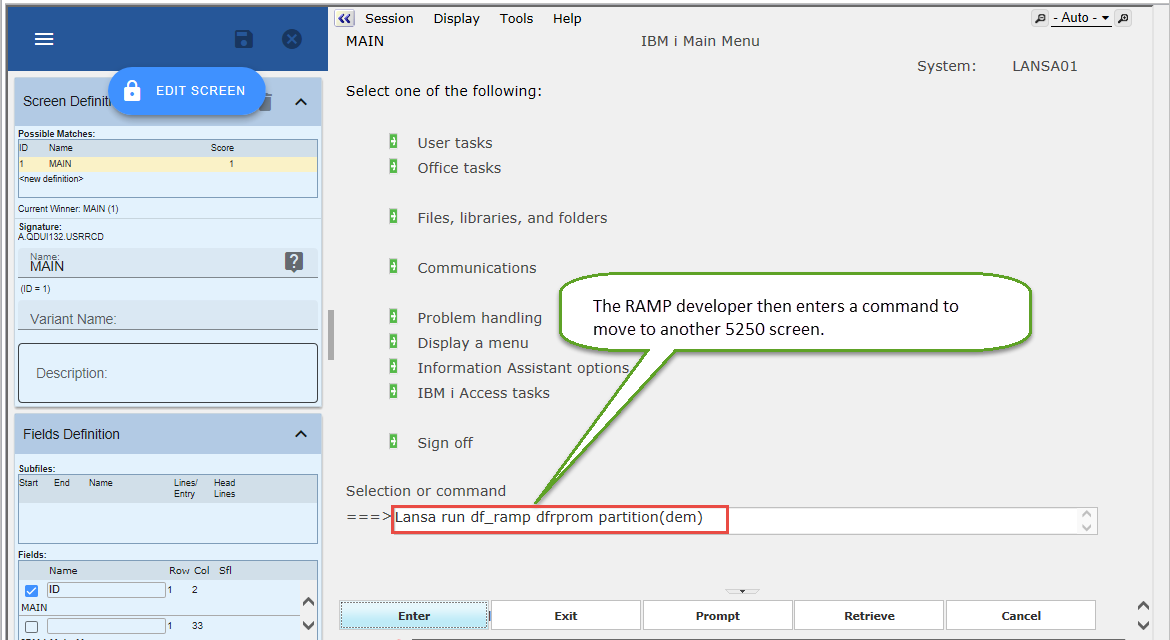
Task: Click the circular X cancel icon
Action: pyautogui.click(x=292, y=39)
